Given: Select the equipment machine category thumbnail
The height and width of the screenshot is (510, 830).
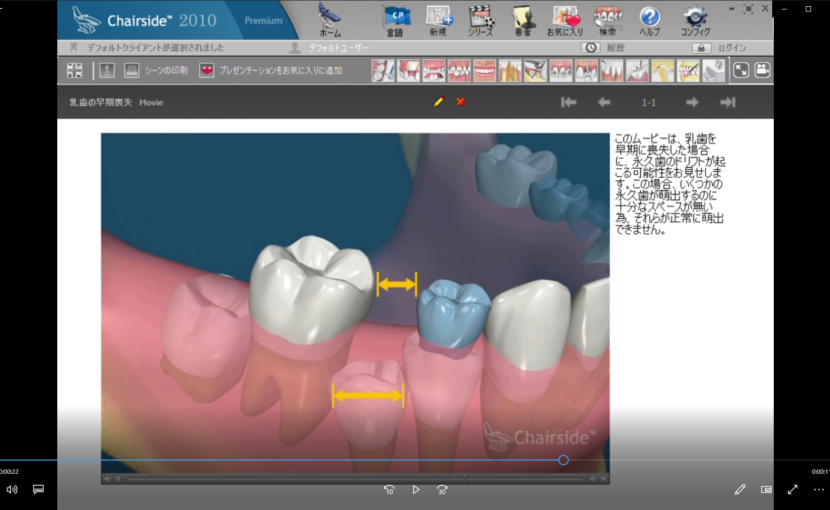Looking at the screenshot, I should point(713,70).
